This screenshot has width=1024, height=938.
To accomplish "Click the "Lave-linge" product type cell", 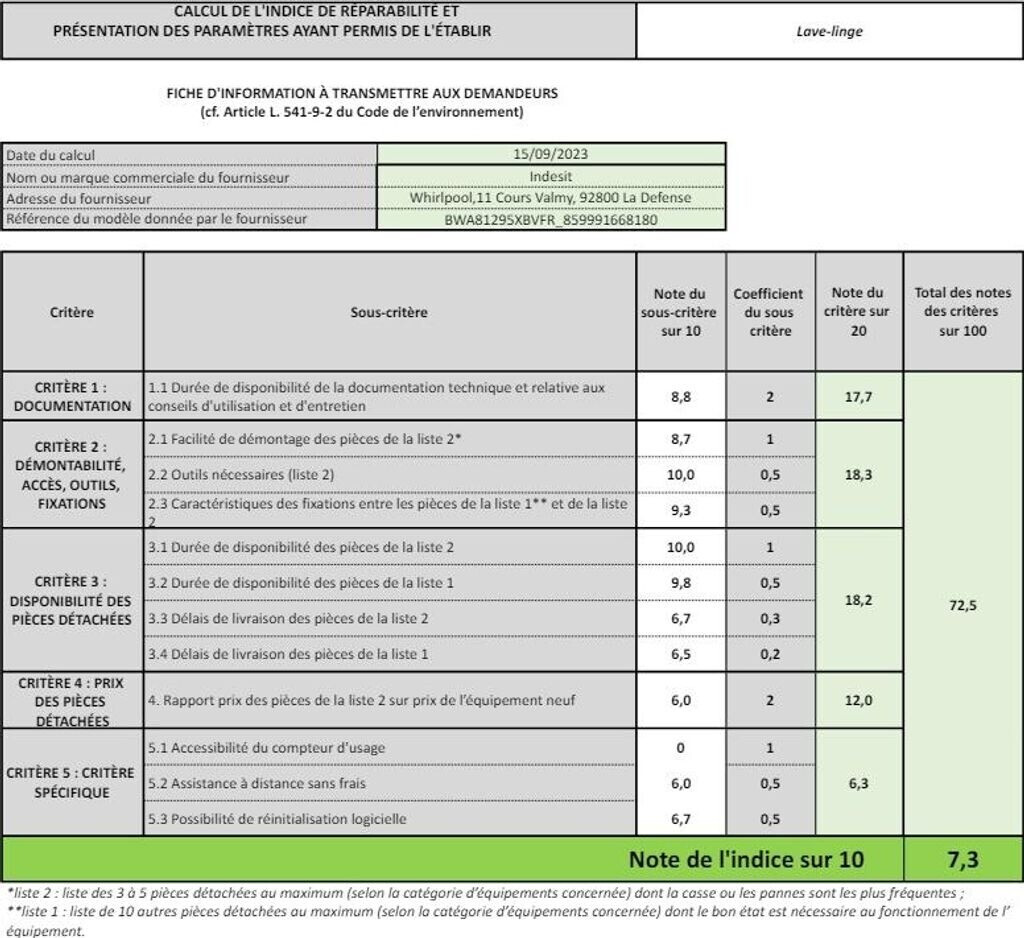I will [x=829, y=31].
